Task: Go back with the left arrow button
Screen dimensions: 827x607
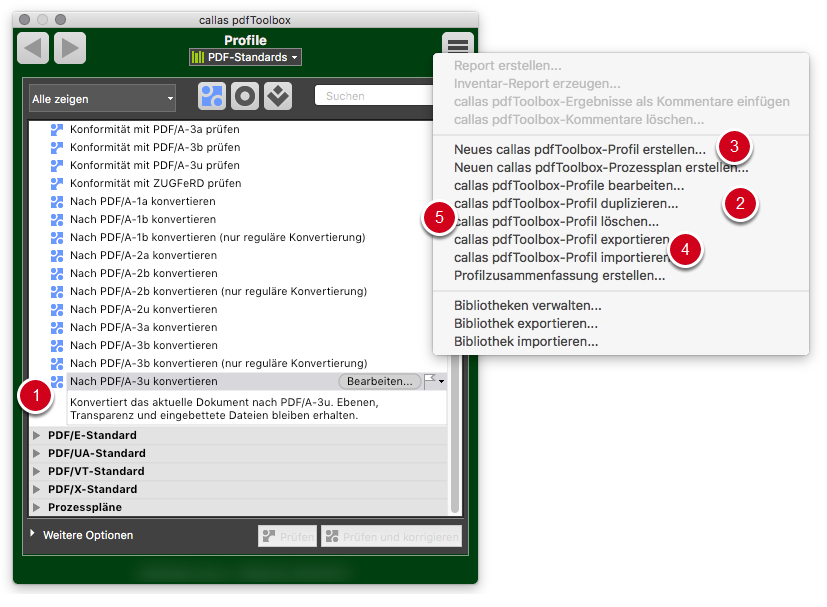Action: (x=33, y=48)
